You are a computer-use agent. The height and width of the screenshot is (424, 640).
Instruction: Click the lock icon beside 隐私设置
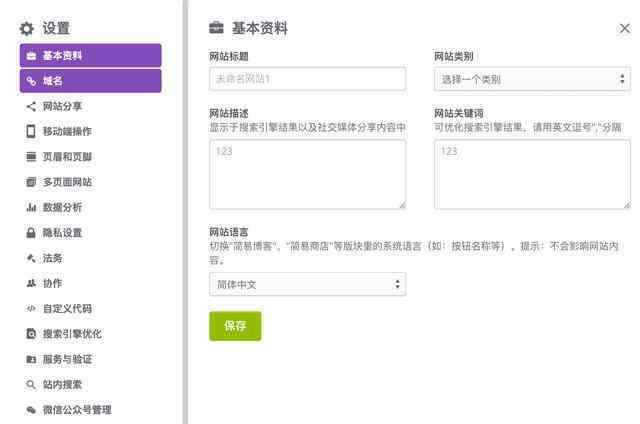(x=31, y=233)
